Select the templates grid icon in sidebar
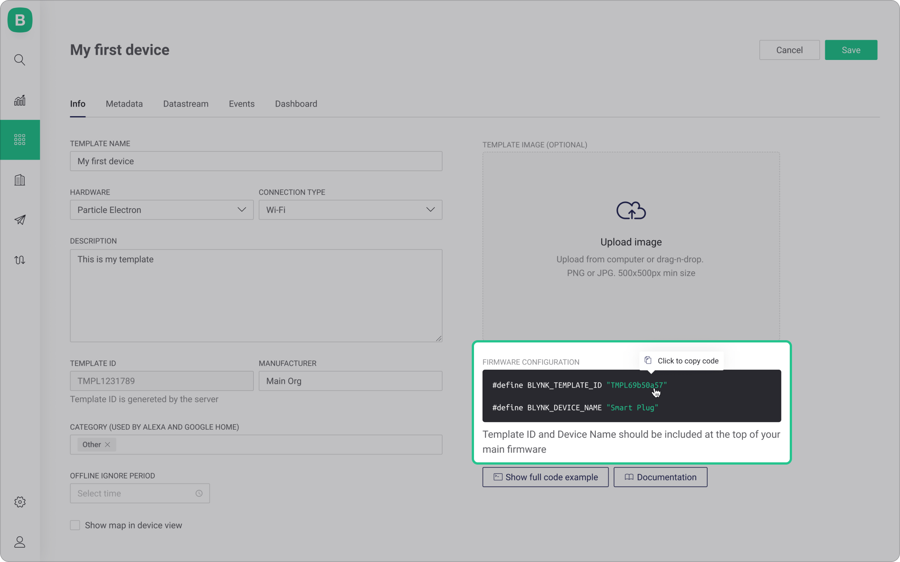The height and width of the screenshot is (562, 900). click(x=20, y=140)
